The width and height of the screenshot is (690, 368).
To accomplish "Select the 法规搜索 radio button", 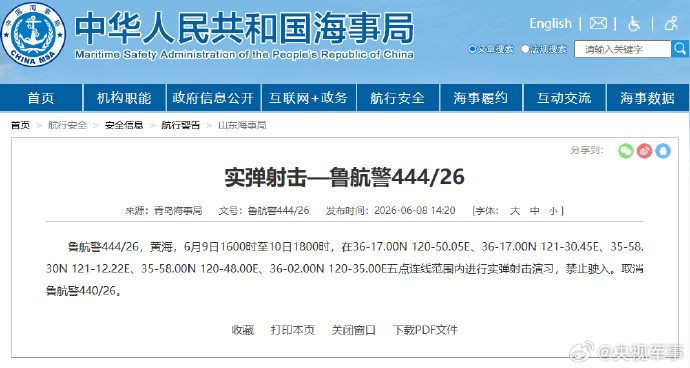I will point(525,49).
